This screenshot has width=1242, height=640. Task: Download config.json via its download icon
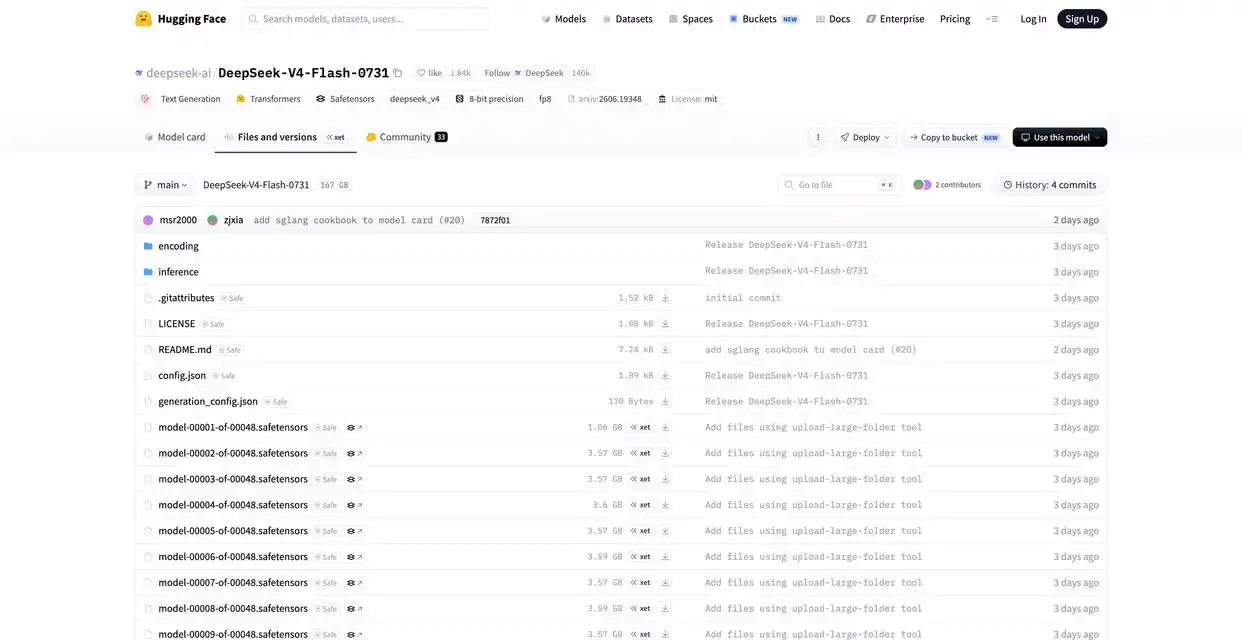tap(665, 376)
